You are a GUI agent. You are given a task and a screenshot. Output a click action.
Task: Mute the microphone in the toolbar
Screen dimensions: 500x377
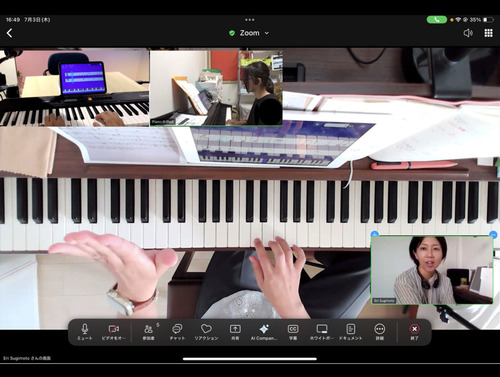85,332
